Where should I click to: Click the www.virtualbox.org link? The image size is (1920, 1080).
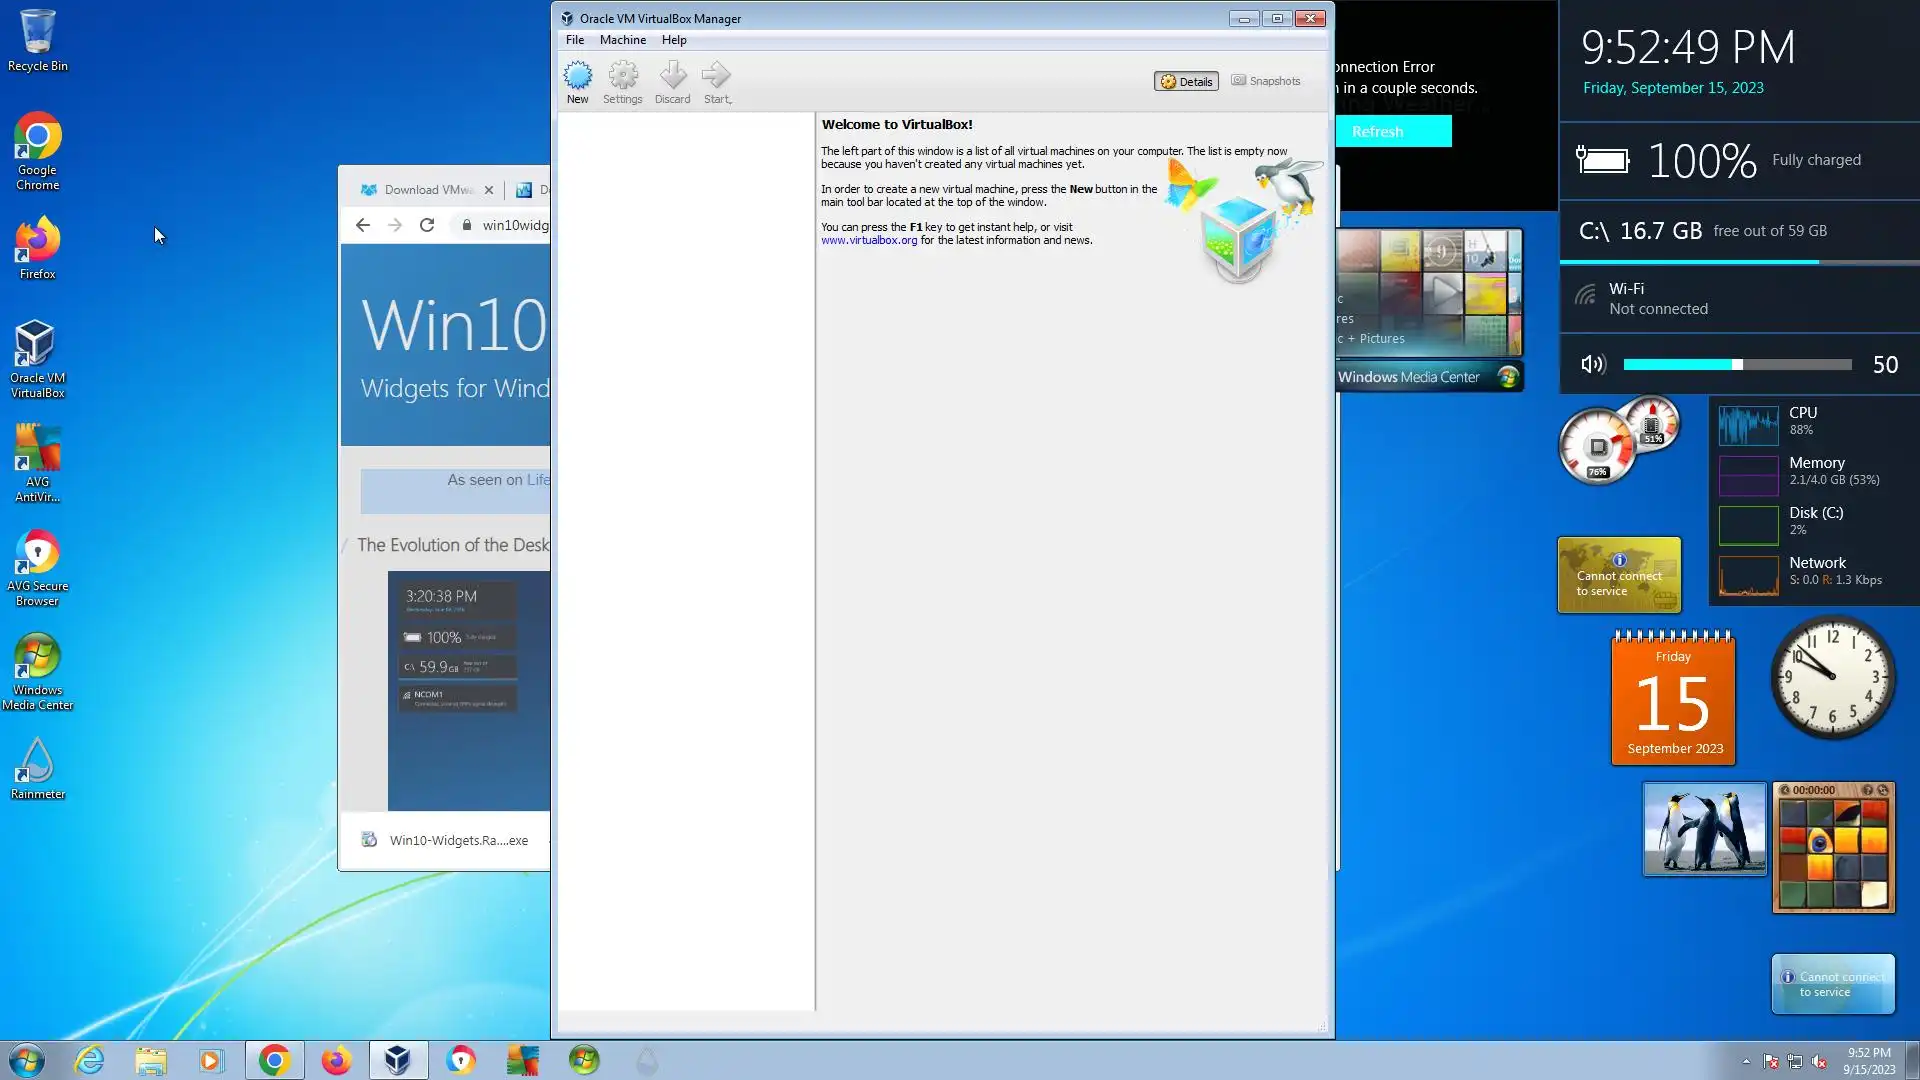tap(869, 240)
